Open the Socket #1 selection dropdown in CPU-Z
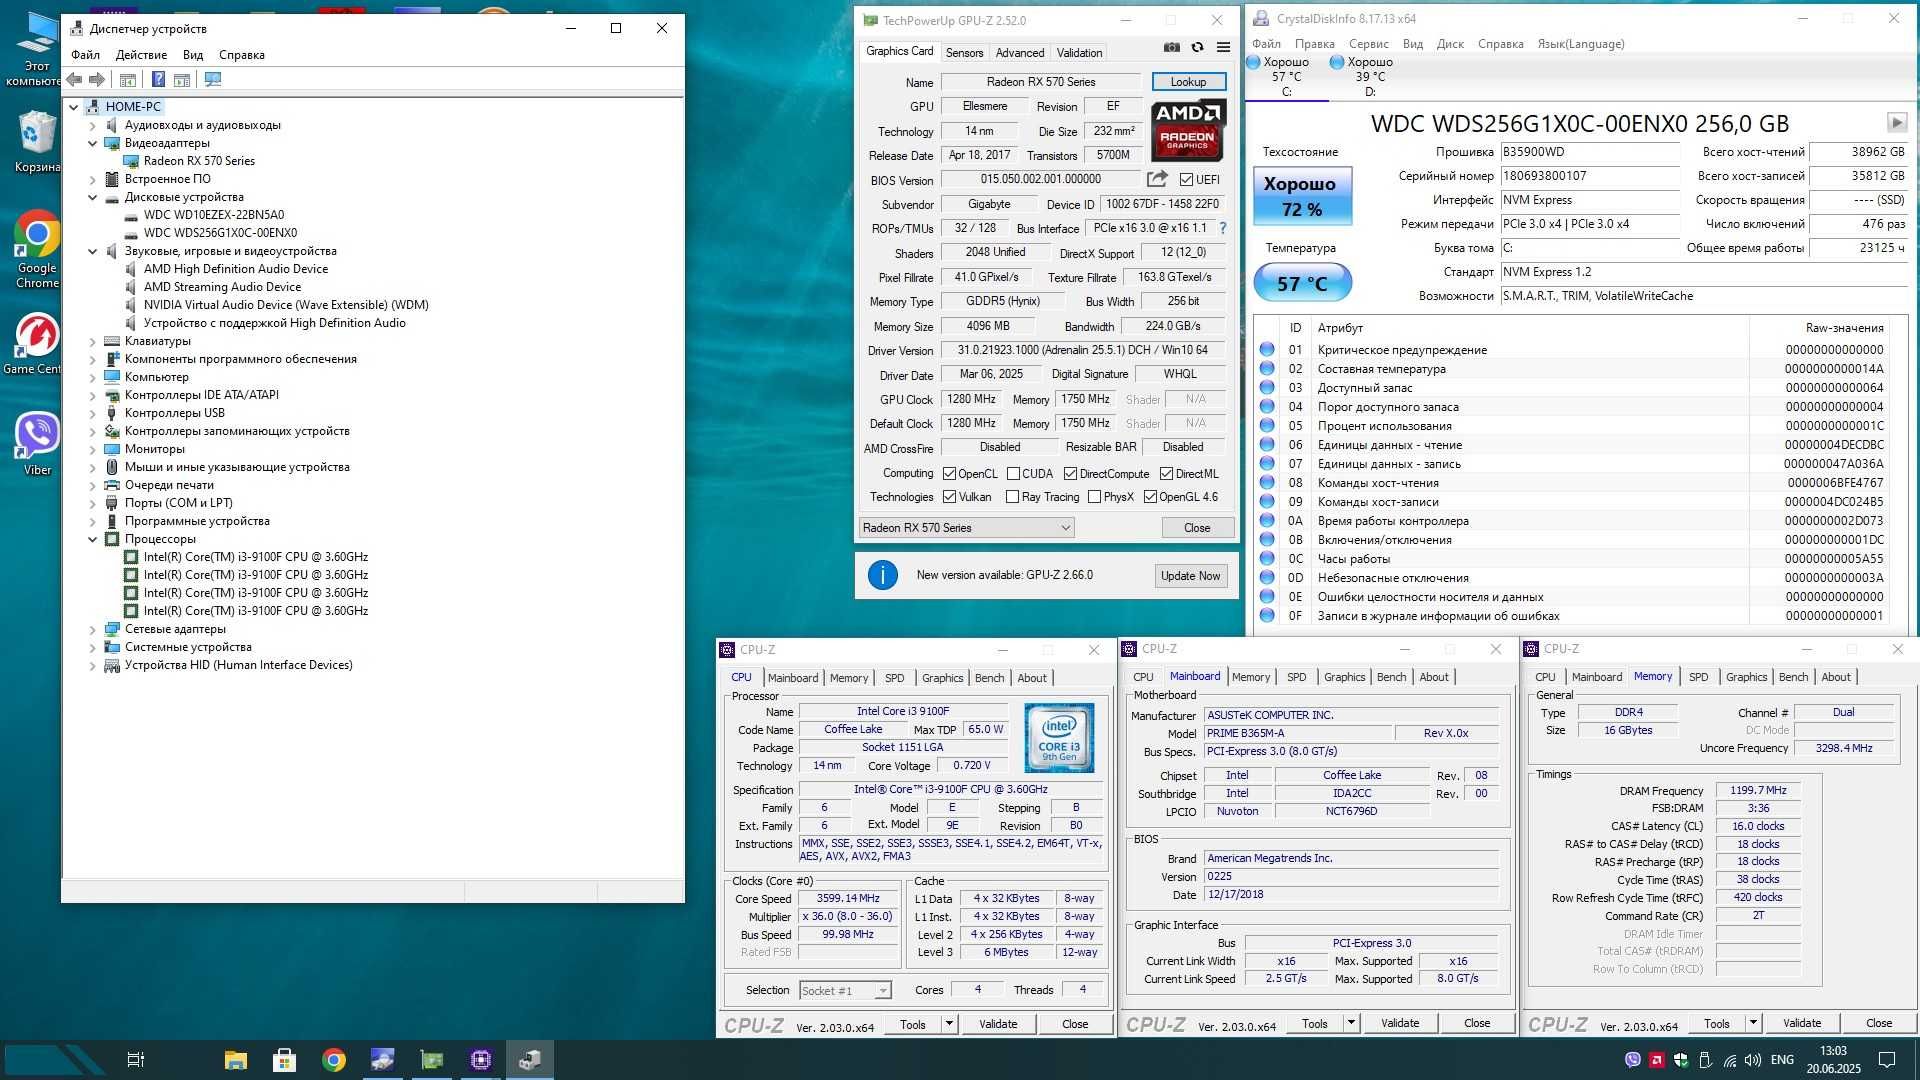Image resolution: width=1920 pixels, height=1080 pixels. click(x=845, y=990)
